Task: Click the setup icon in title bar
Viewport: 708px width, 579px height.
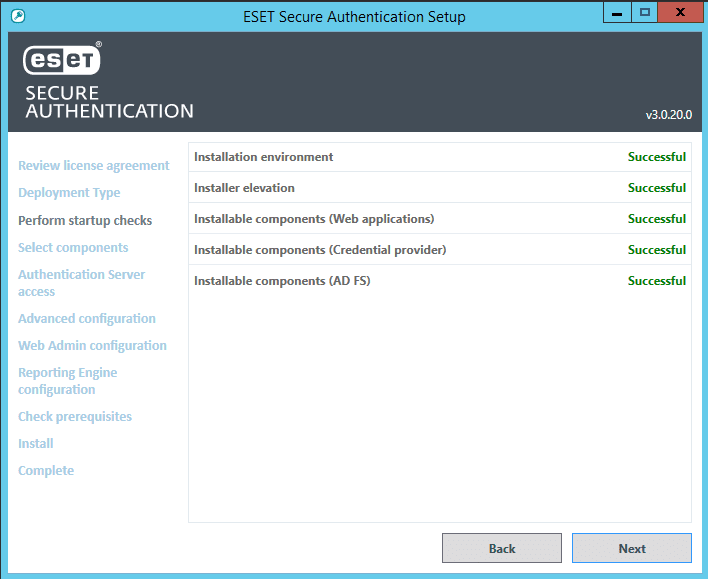Action: pyautogui.click(x=16, y=16)
